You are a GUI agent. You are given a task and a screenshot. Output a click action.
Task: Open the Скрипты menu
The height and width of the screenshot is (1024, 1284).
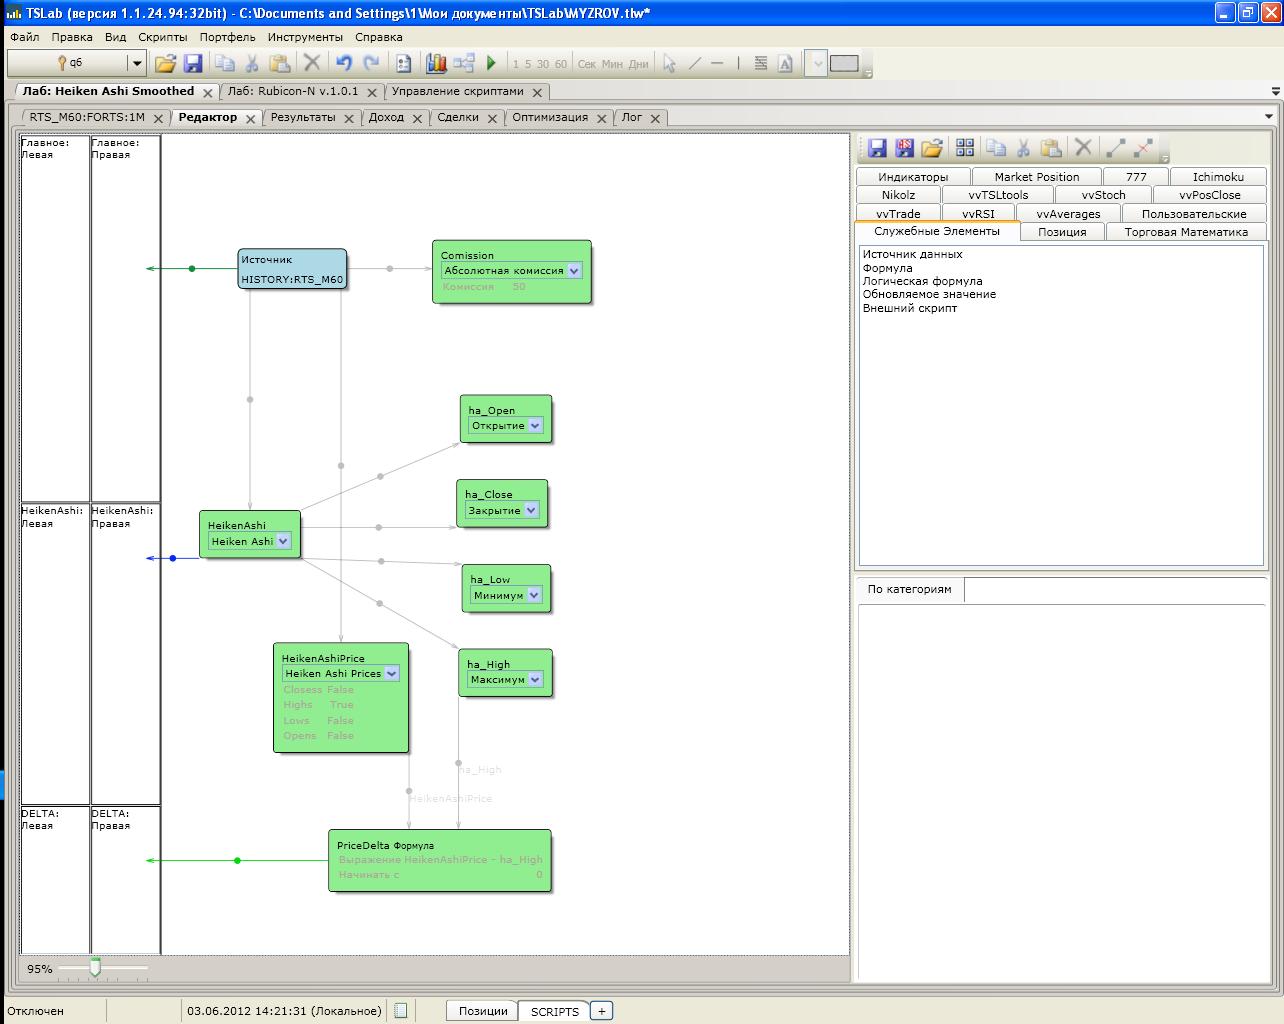coord(162,37)
